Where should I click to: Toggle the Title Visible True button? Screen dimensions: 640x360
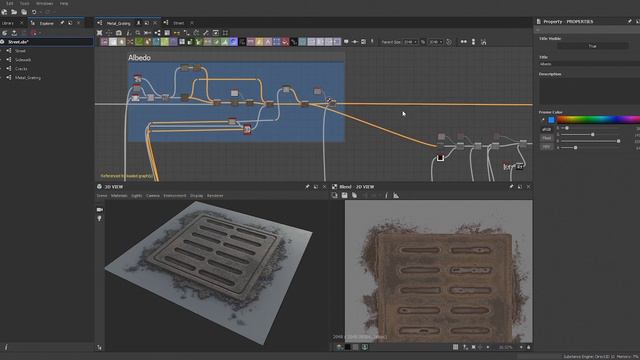(x=593, y=46)
